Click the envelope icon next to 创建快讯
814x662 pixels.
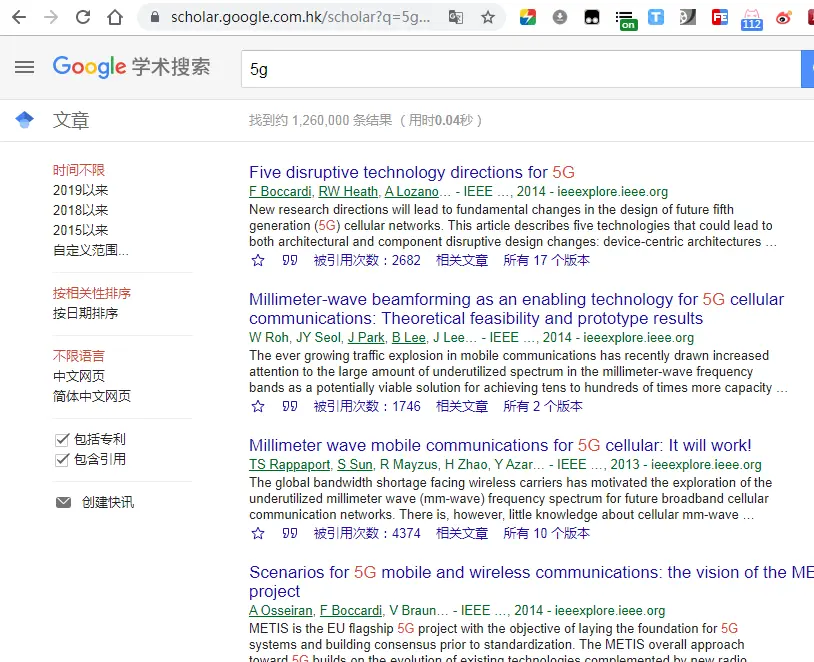[63, 502]
